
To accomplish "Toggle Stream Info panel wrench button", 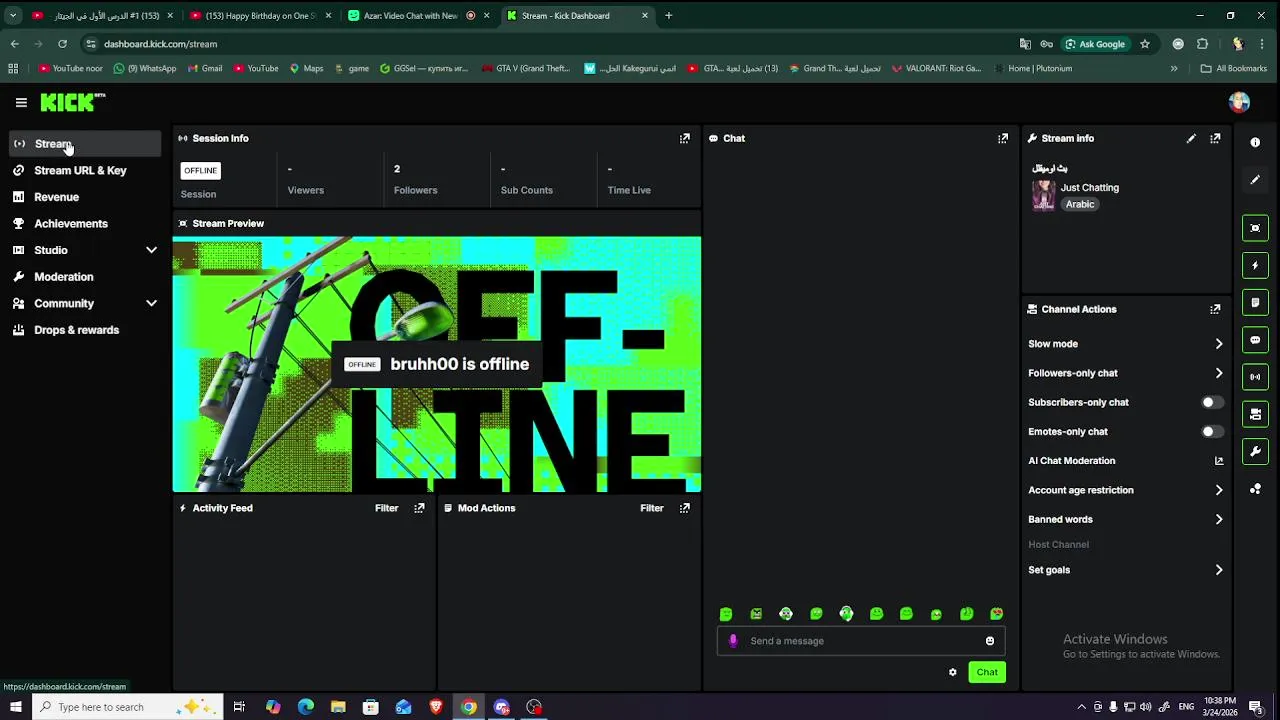I will [x=1255, y=452].
